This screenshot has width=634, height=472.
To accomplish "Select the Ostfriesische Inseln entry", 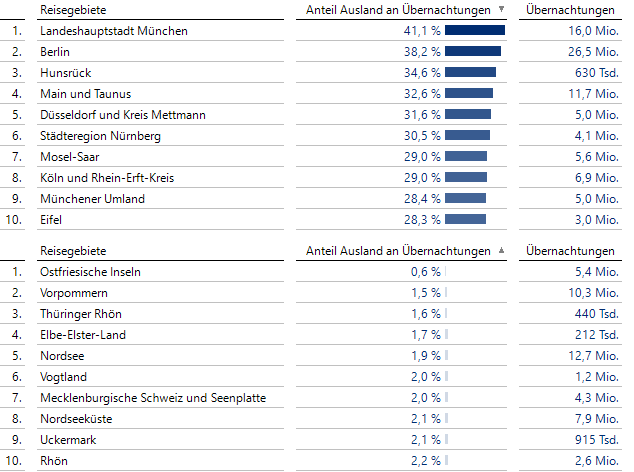I will 90,272.
